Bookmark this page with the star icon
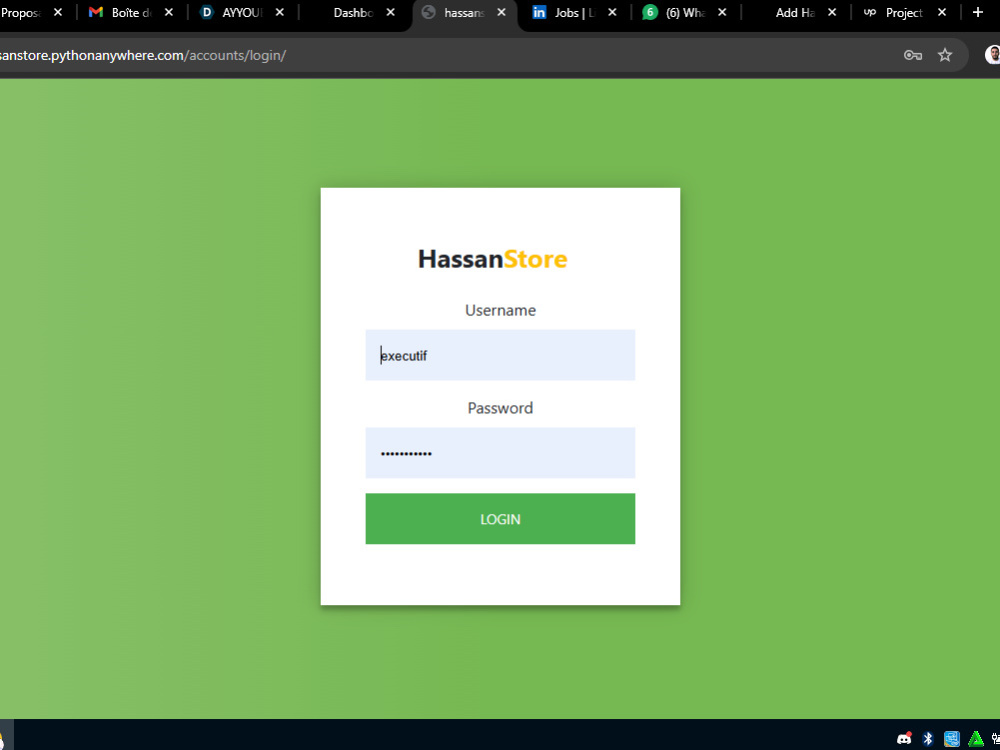The image size is (1000, 750). pos(945,55)
